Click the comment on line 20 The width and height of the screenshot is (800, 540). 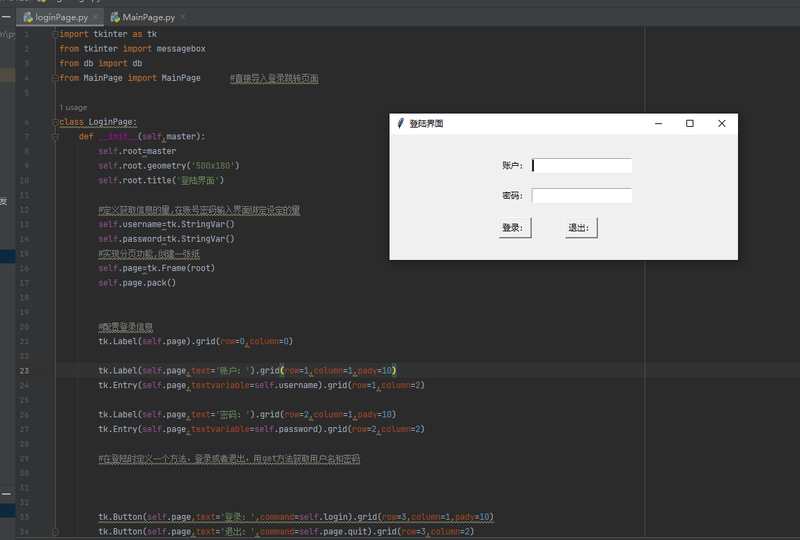[126, 327]
